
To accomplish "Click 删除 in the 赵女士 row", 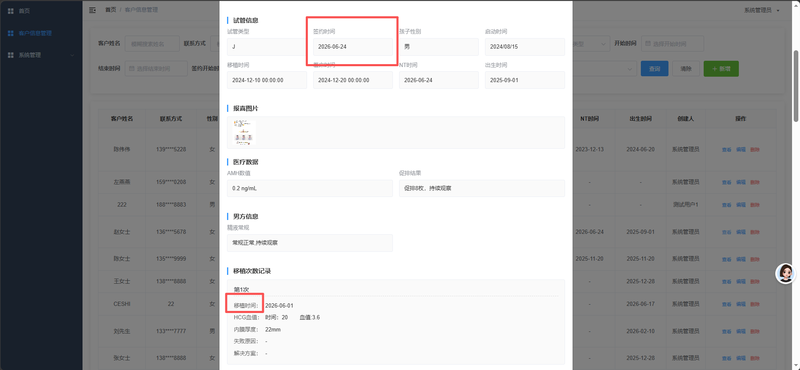I will 755,232.
